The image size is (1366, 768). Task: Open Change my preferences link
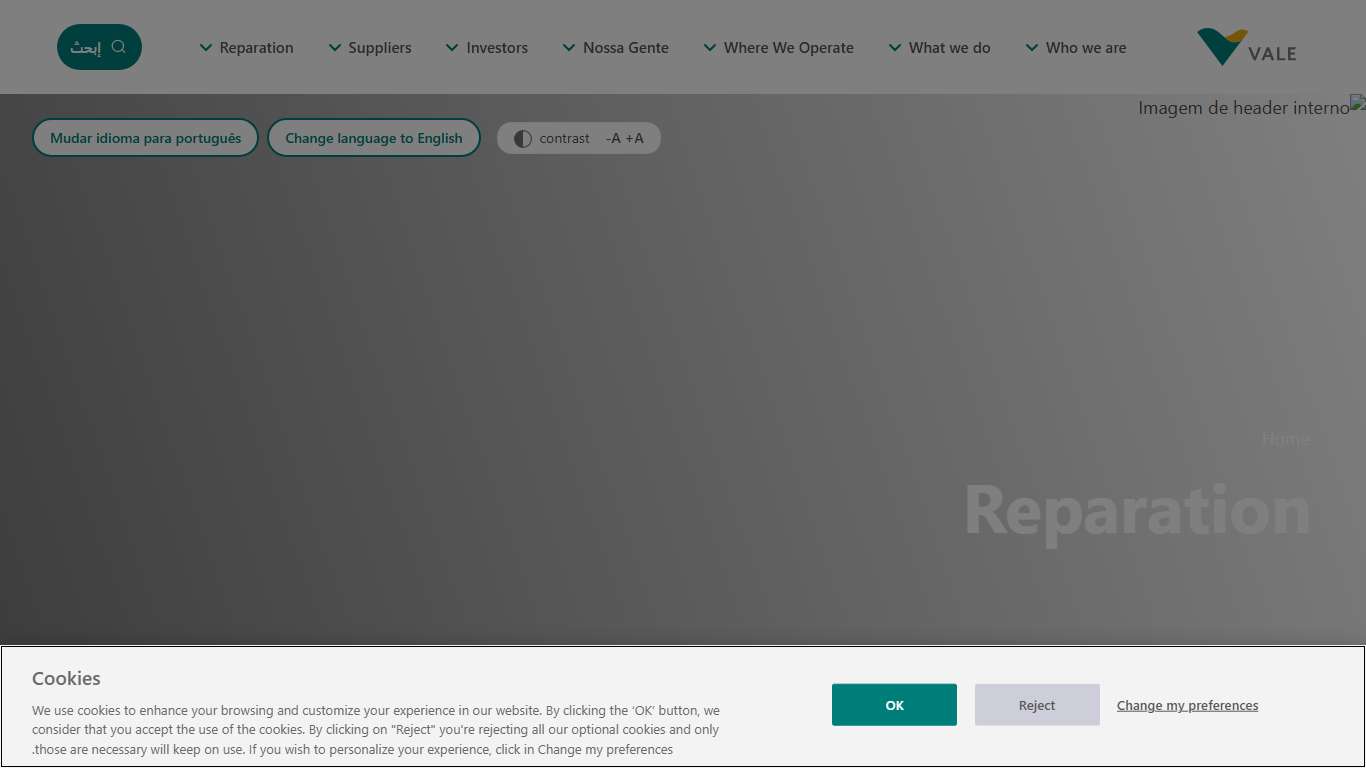pos(1187,706)
